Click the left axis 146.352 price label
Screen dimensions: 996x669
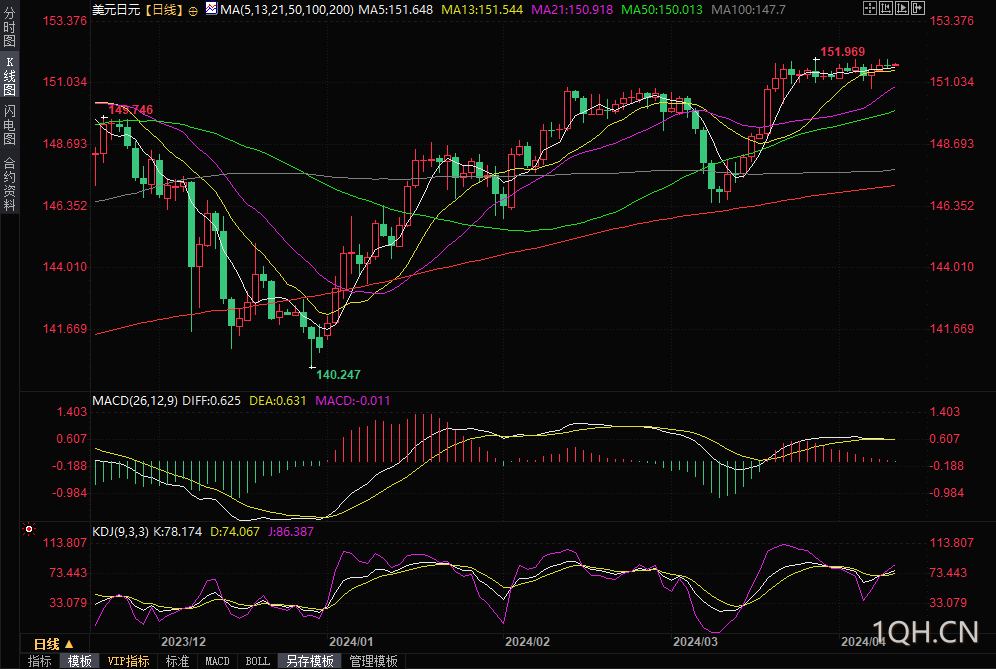coord(65,206)
